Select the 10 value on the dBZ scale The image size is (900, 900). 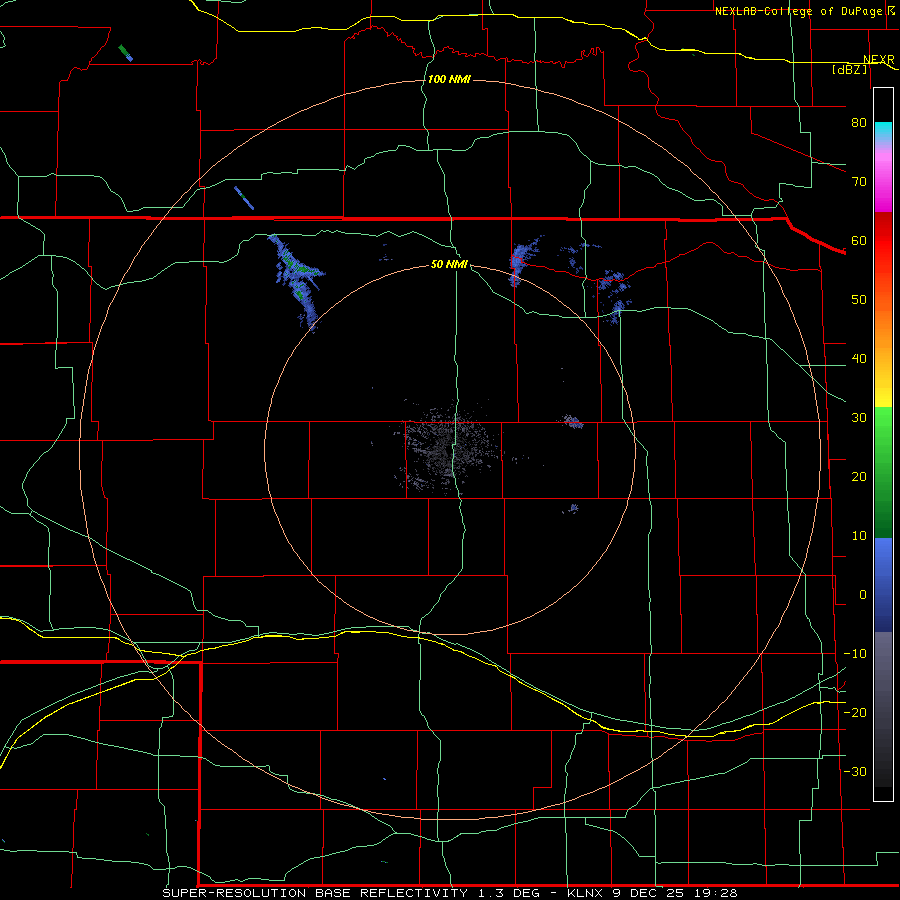(859, 536)
